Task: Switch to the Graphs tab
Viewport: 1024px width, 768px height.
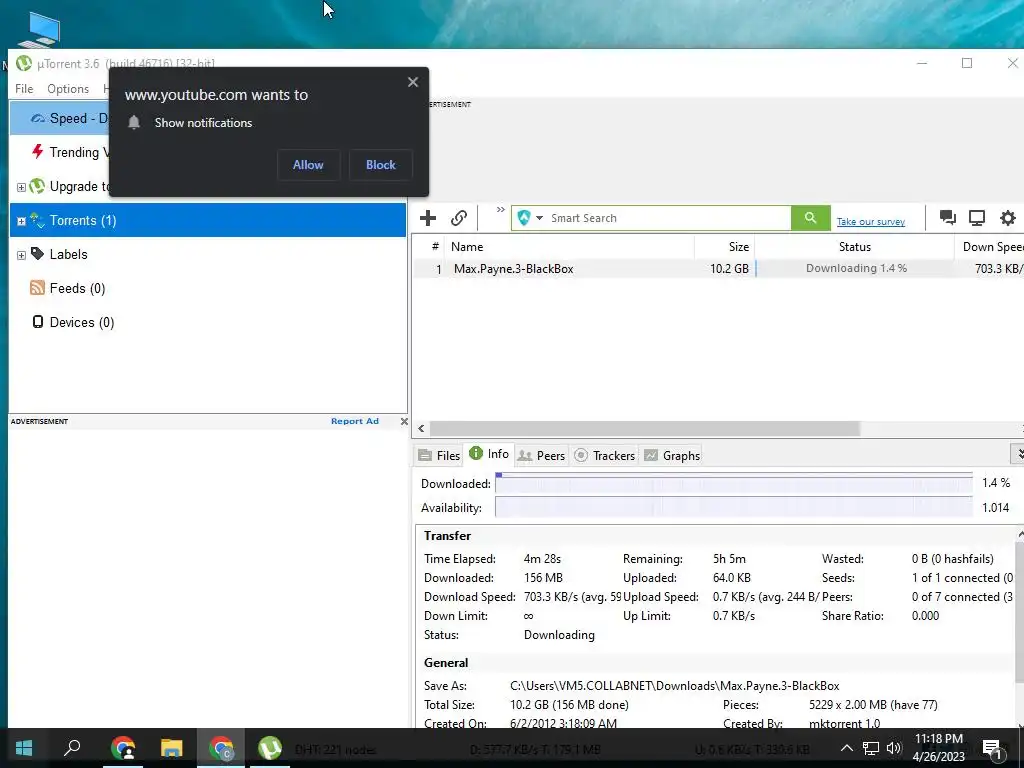Action: 672,455
